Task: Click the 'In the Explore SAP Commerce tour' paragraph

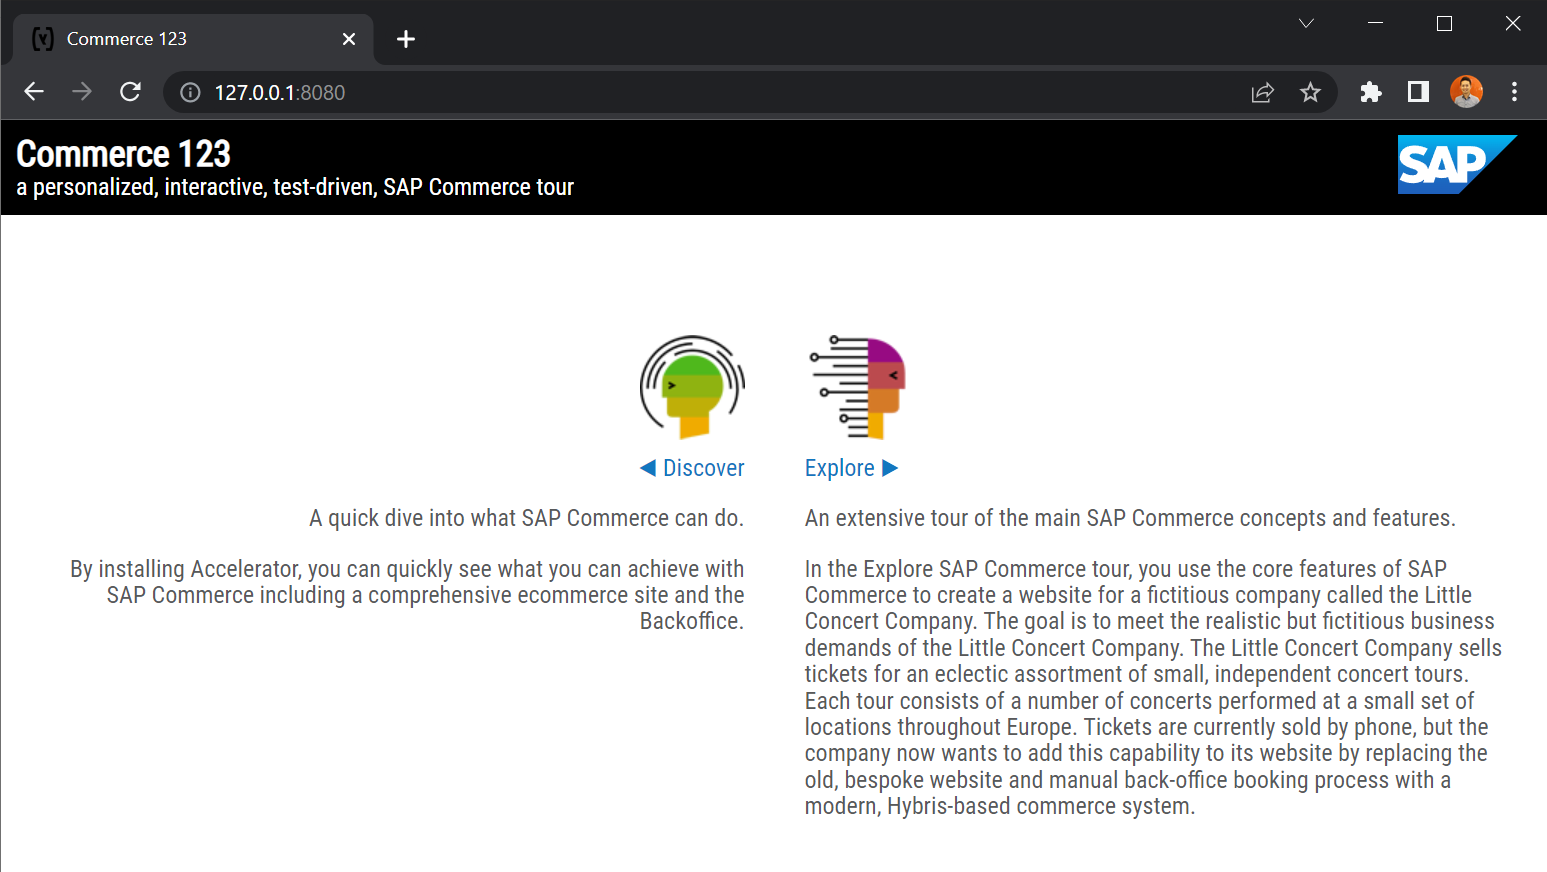Action: coord(1153,687)
